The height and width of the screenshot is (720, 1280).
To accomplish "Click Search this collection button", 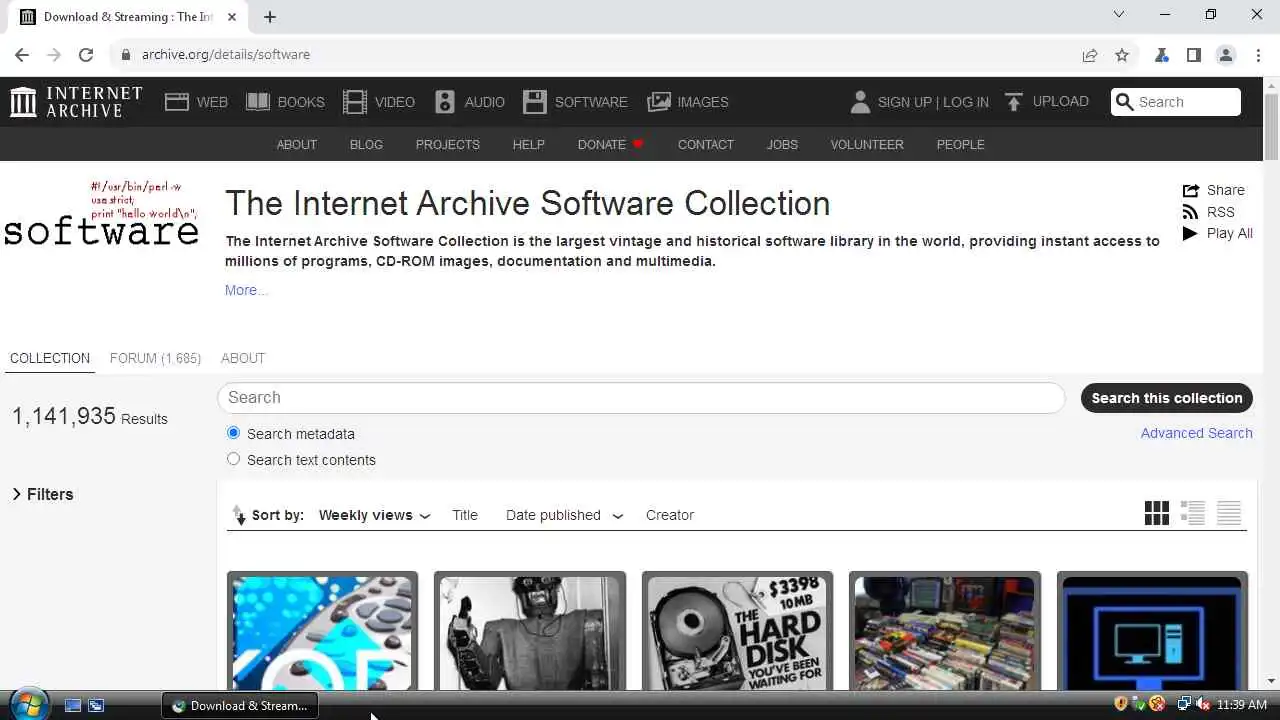I will [1167, 397].
